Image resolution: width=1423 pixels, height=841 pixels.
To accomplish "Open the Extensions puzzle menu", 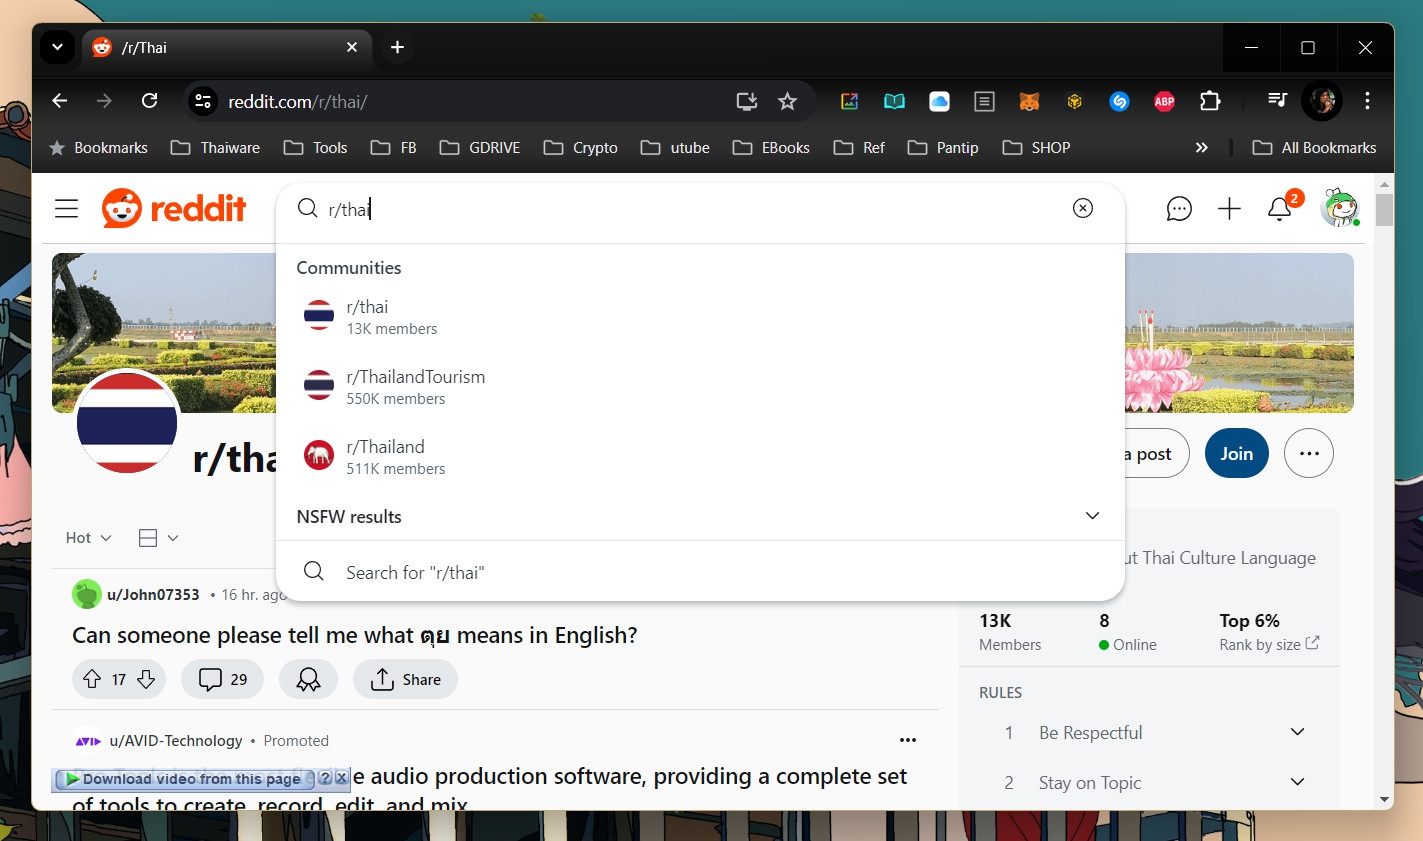I will tap(1210, 101).
